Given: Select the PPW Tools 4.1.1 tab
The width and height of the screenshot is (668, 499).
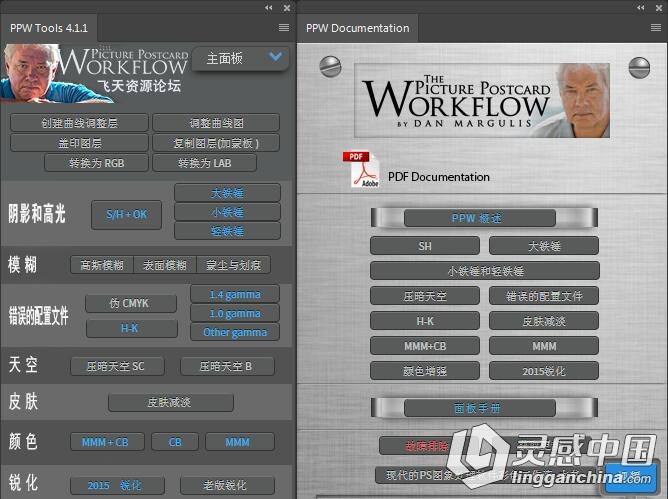Looking at the screenshot, I should (x=49, y=28).
